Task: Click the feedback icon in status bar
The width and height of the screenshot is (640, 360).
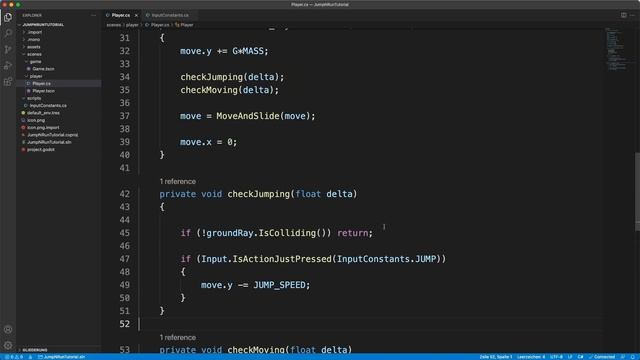Action: pyautogui.click(x=623, y=357)
